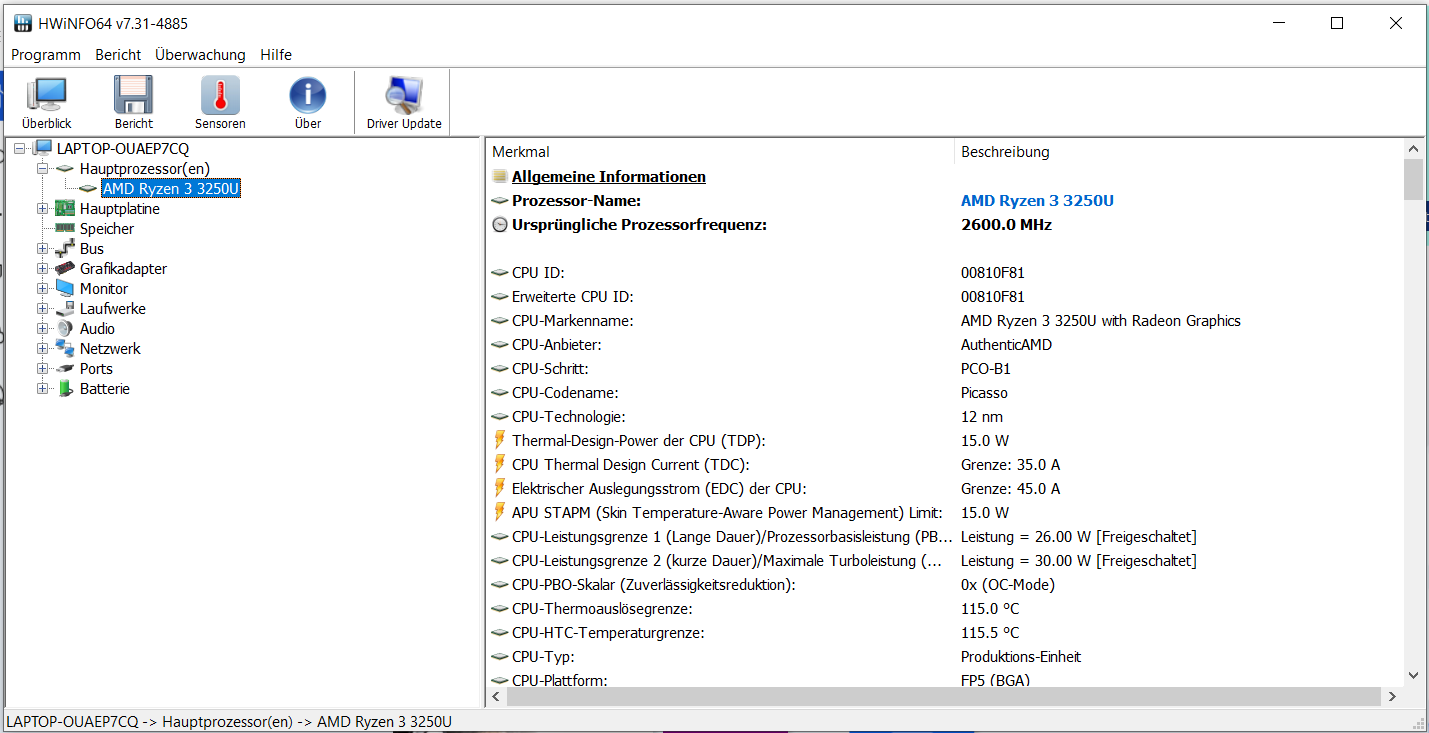Click lightning icon beside Elektrischer Auslegungsstrom row

click(x=500, y=488)
